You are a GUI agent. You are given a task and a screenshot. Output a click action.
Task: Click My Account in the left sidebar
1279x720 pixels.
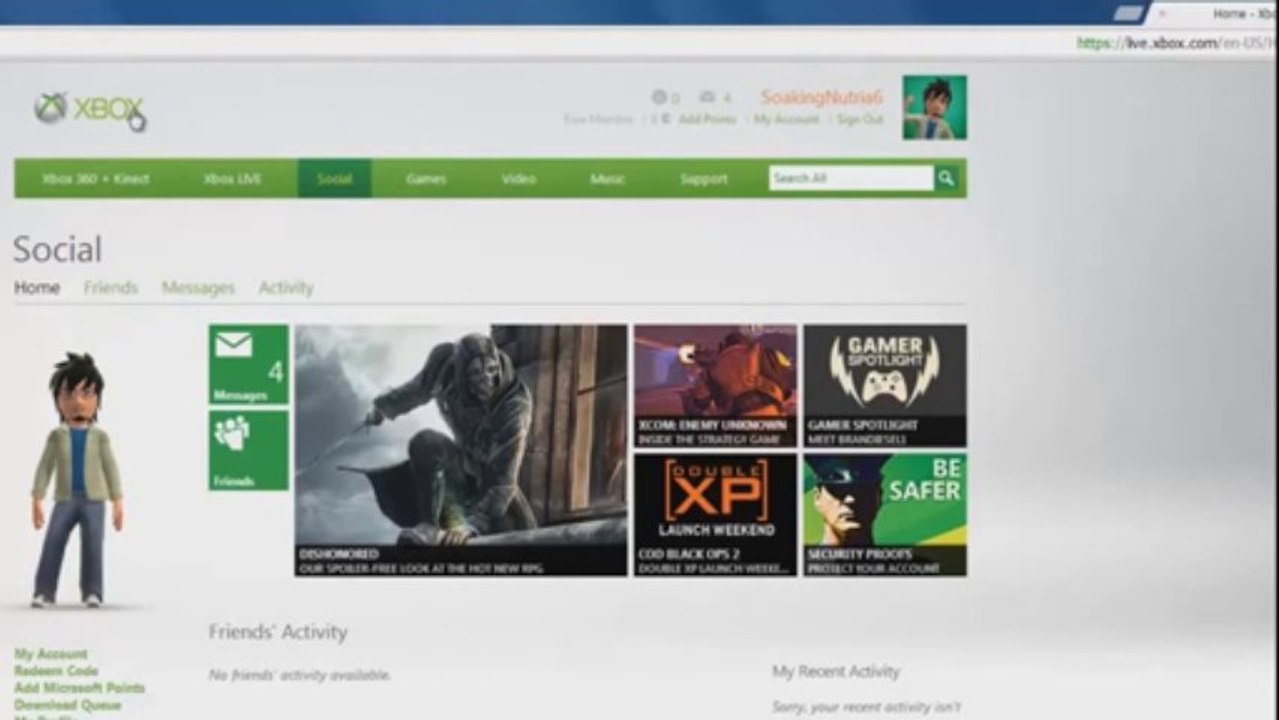[51, 654]
